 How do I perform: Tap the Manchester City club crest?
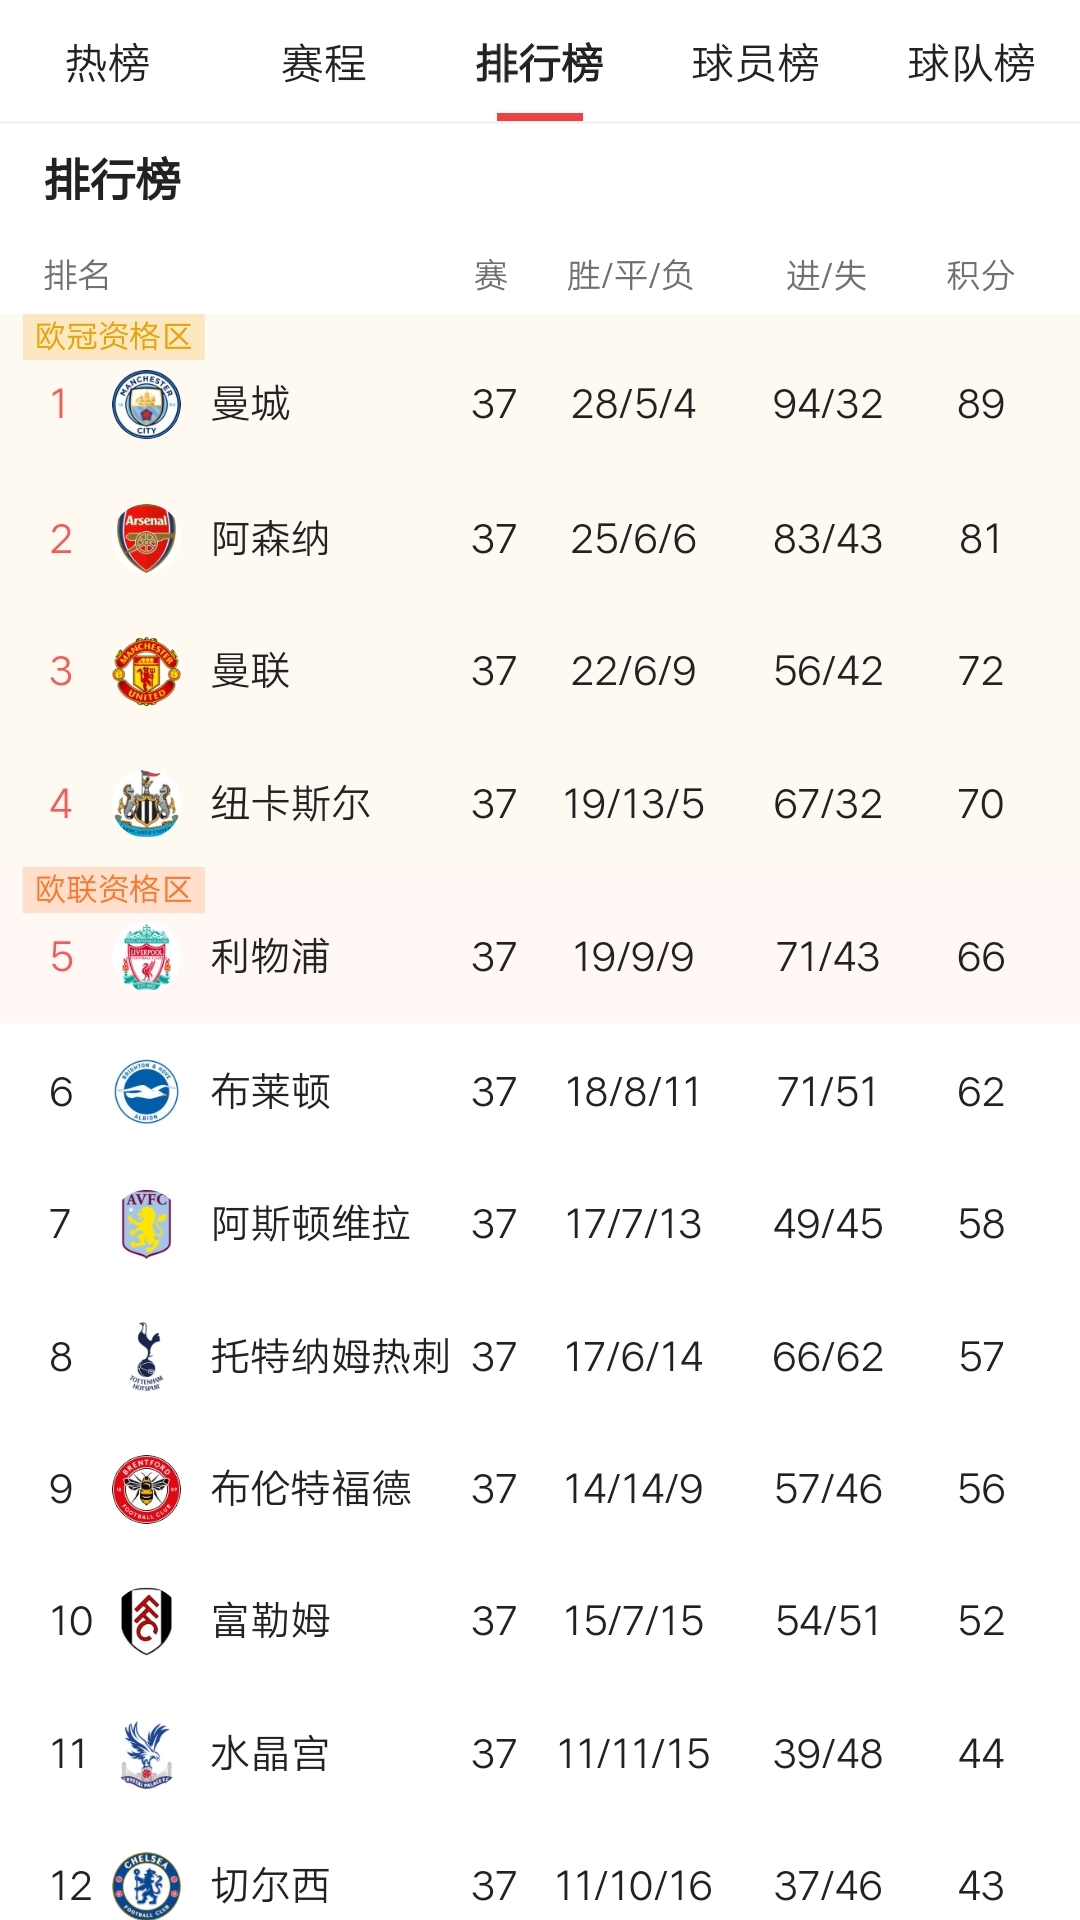click(146, 404)
